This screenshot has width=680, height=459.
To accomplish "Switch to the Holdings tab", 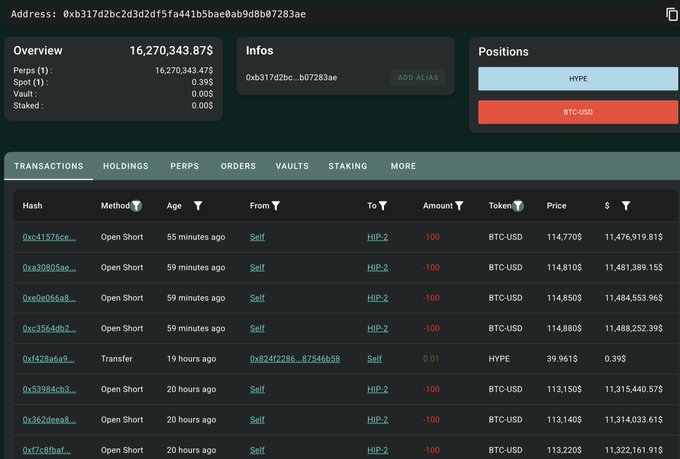I will click(x=125, y=166).
